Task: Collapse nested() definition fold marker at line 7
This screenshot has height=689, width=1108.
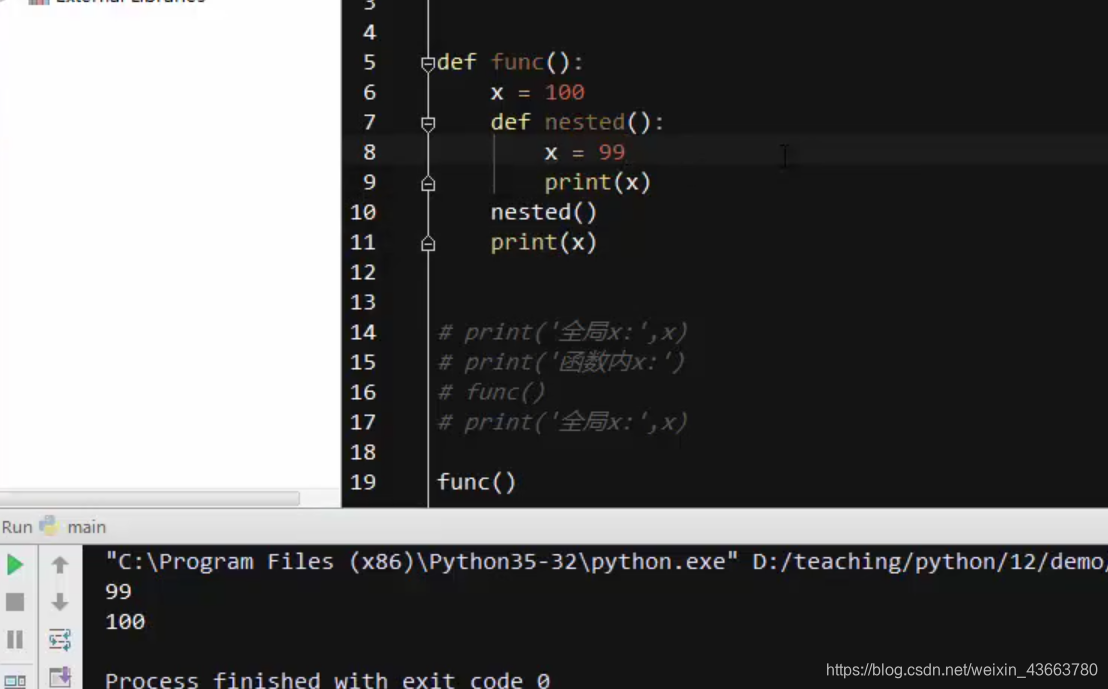Action: tap(428, 124)
